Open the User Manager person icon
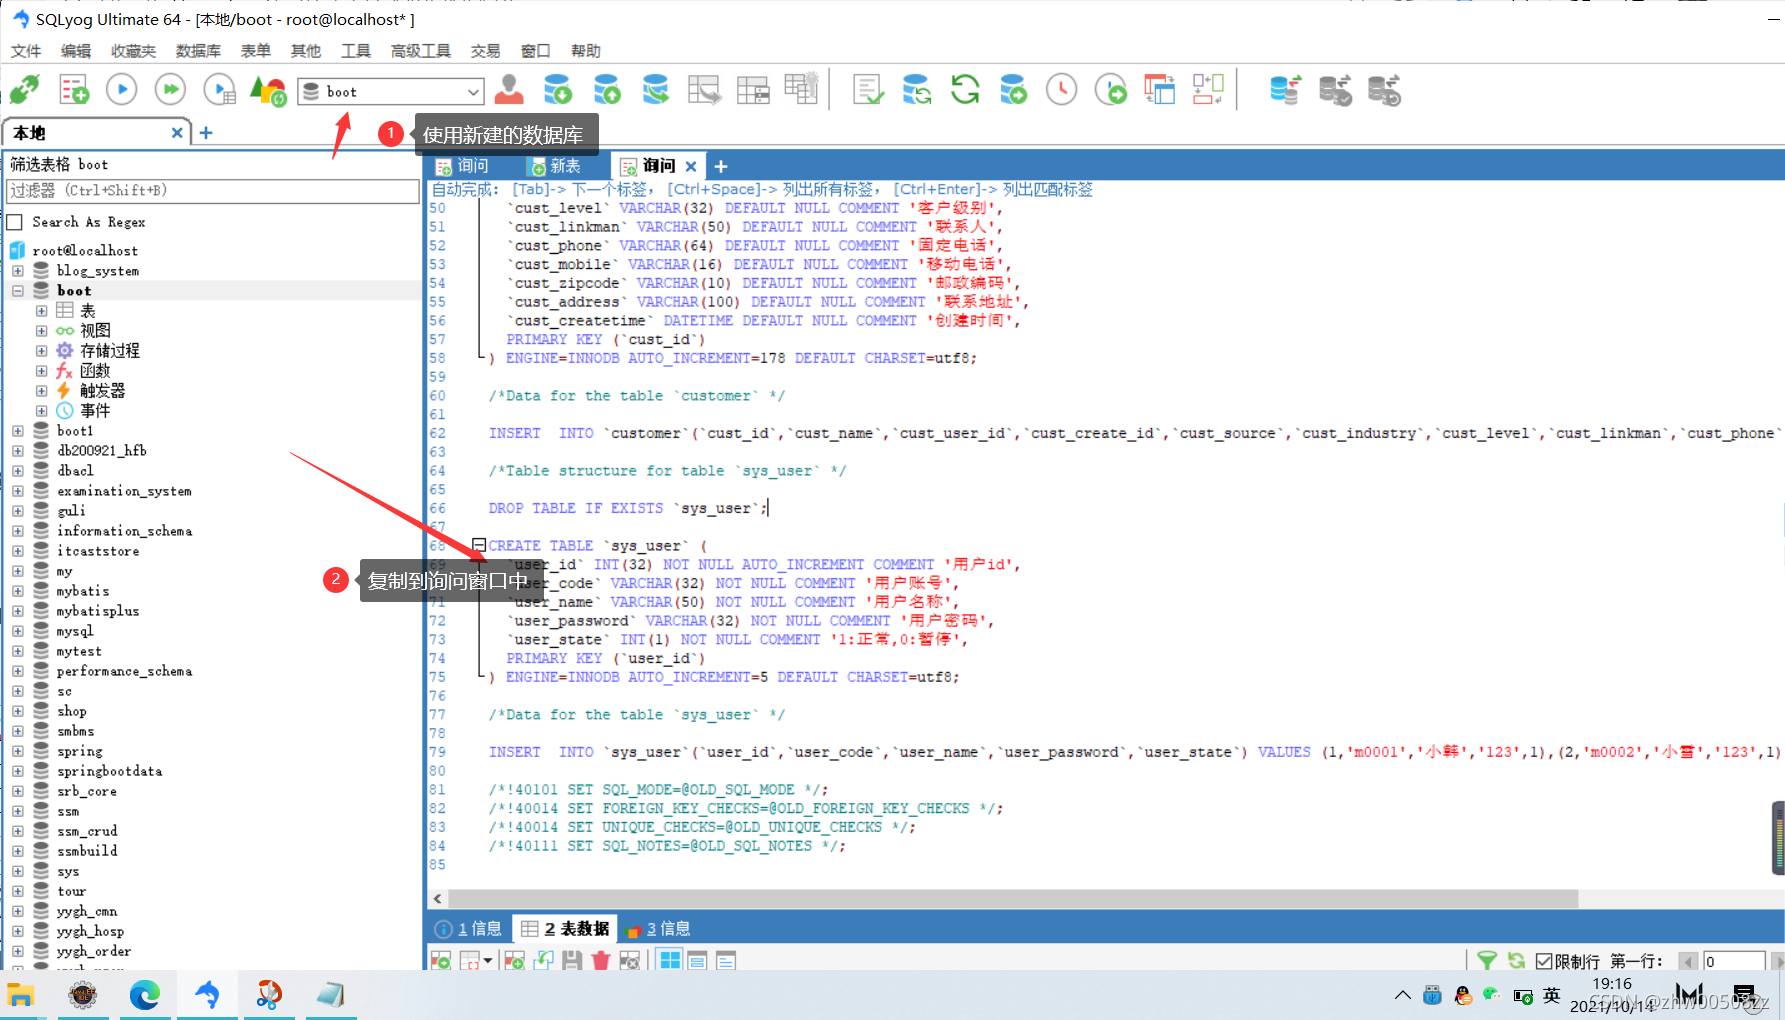1785x1020 pixels. (x=509, y=90)
